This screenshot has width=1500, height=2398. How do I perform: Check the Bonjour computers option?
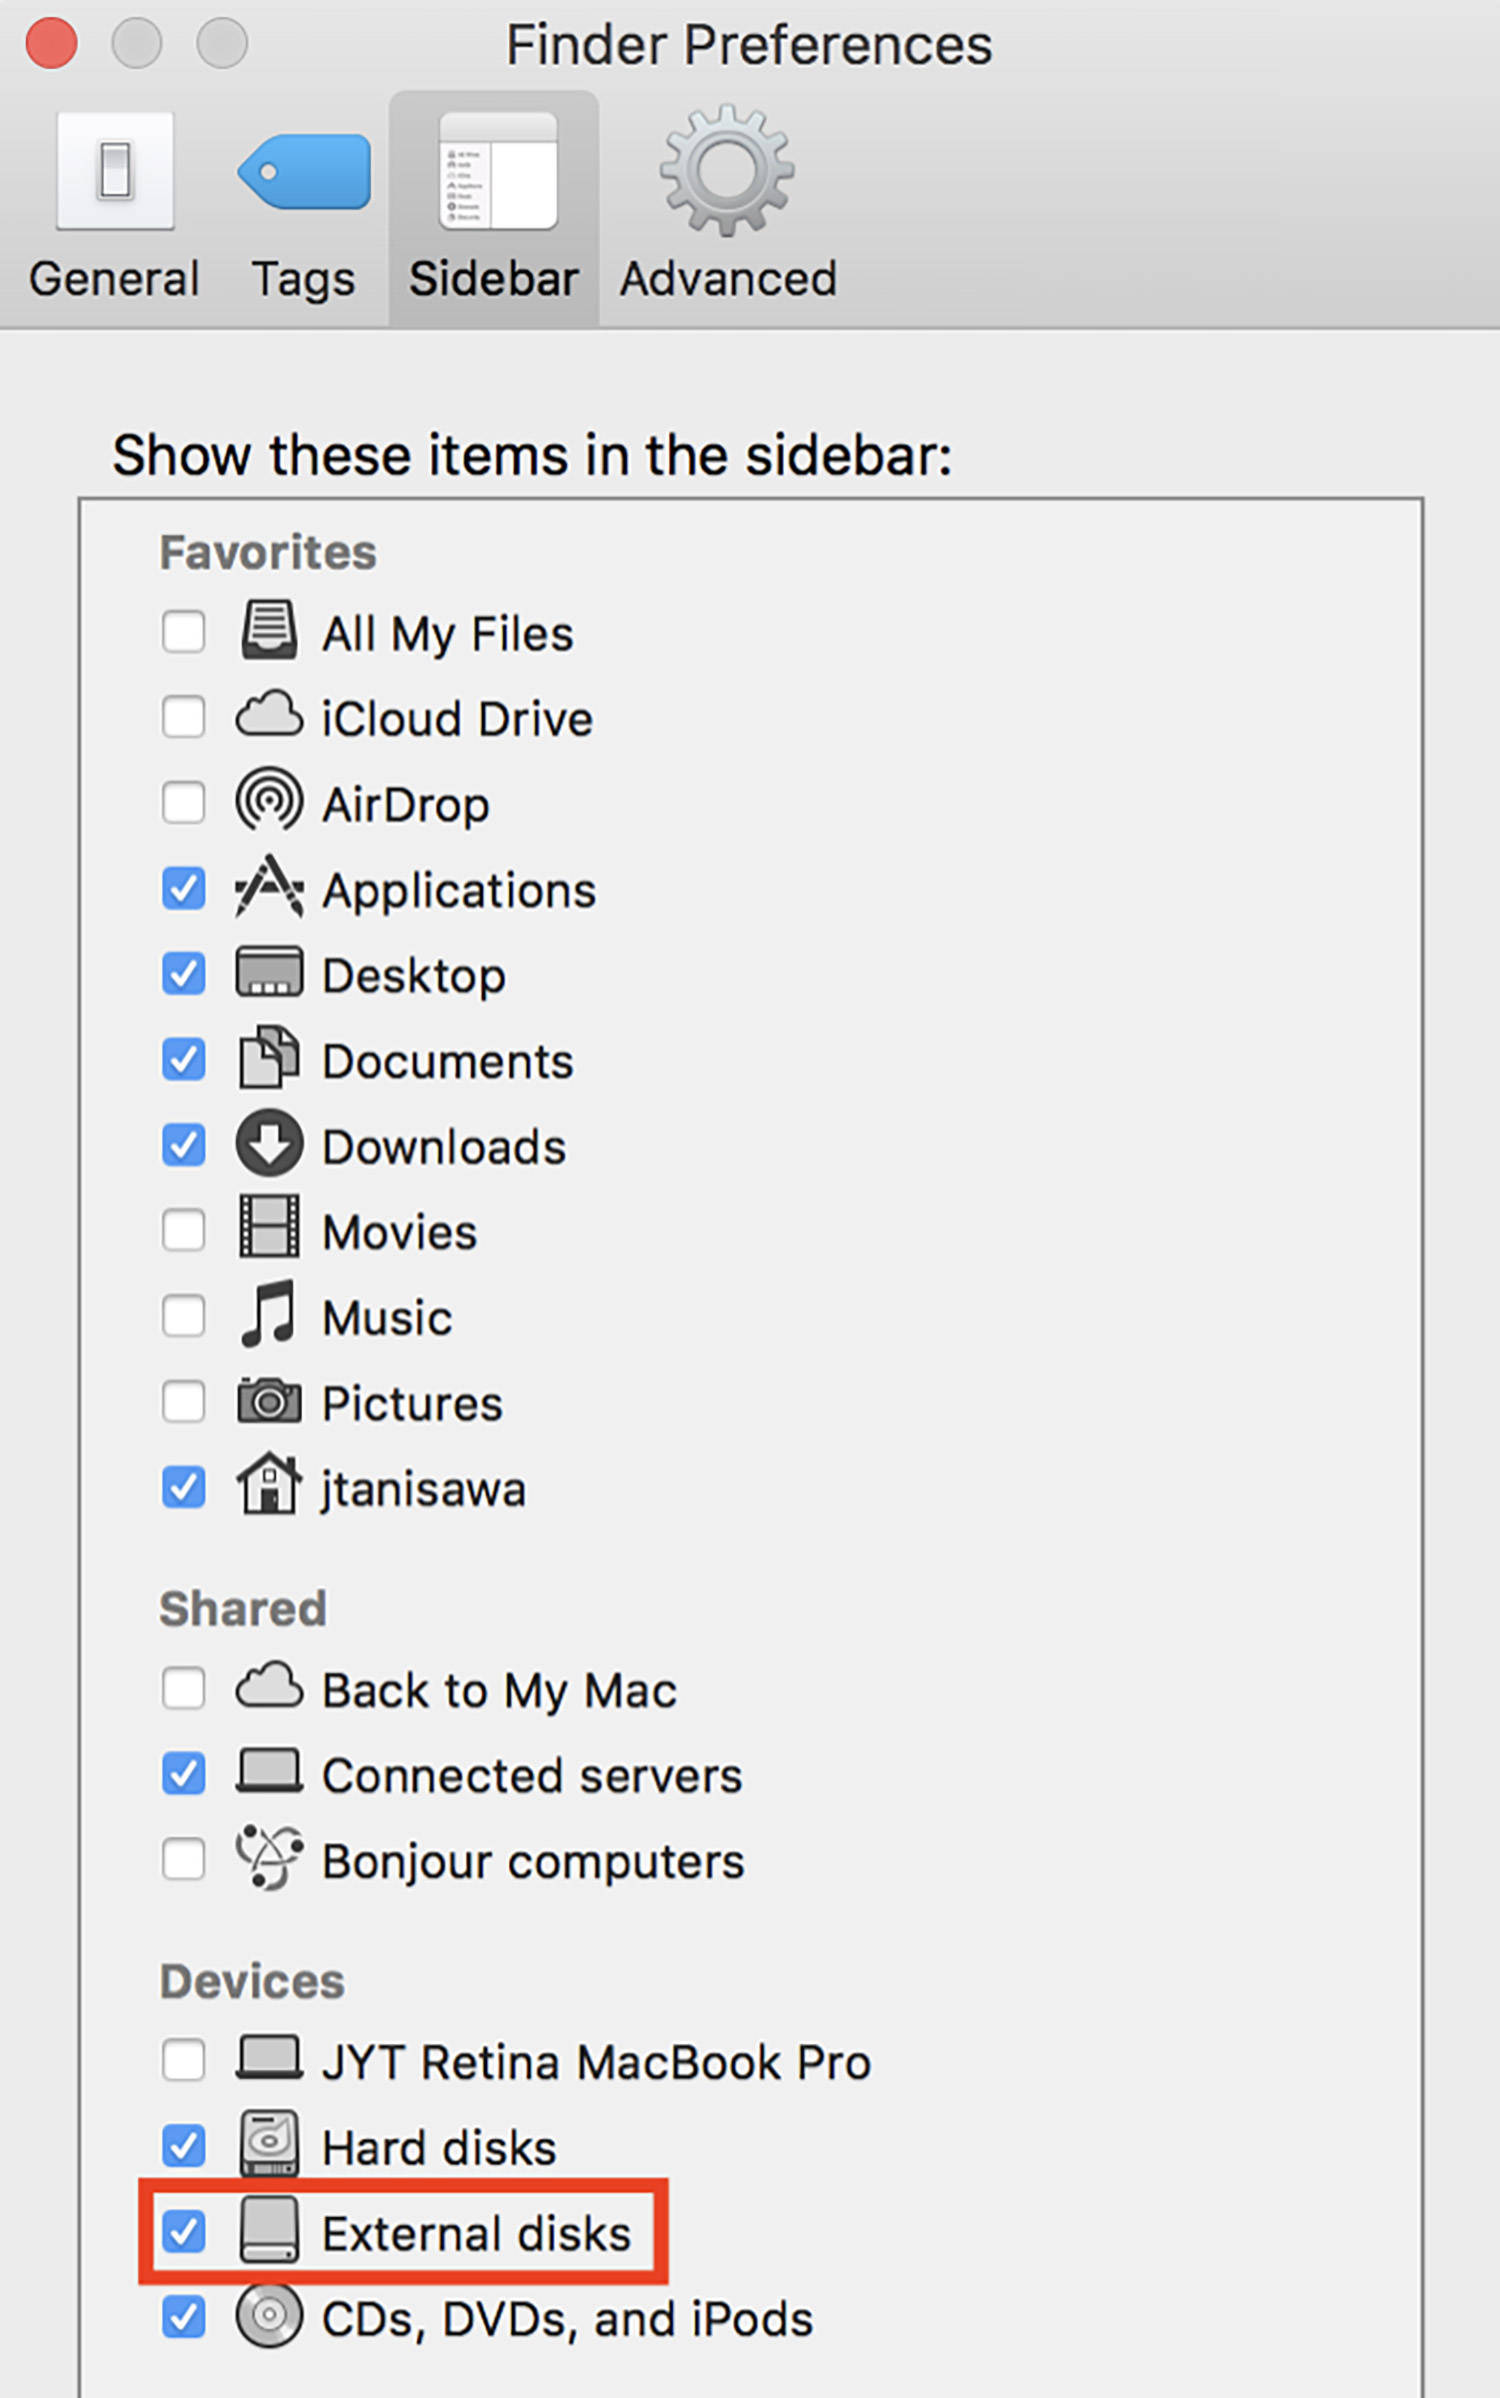pos(184,1860)
